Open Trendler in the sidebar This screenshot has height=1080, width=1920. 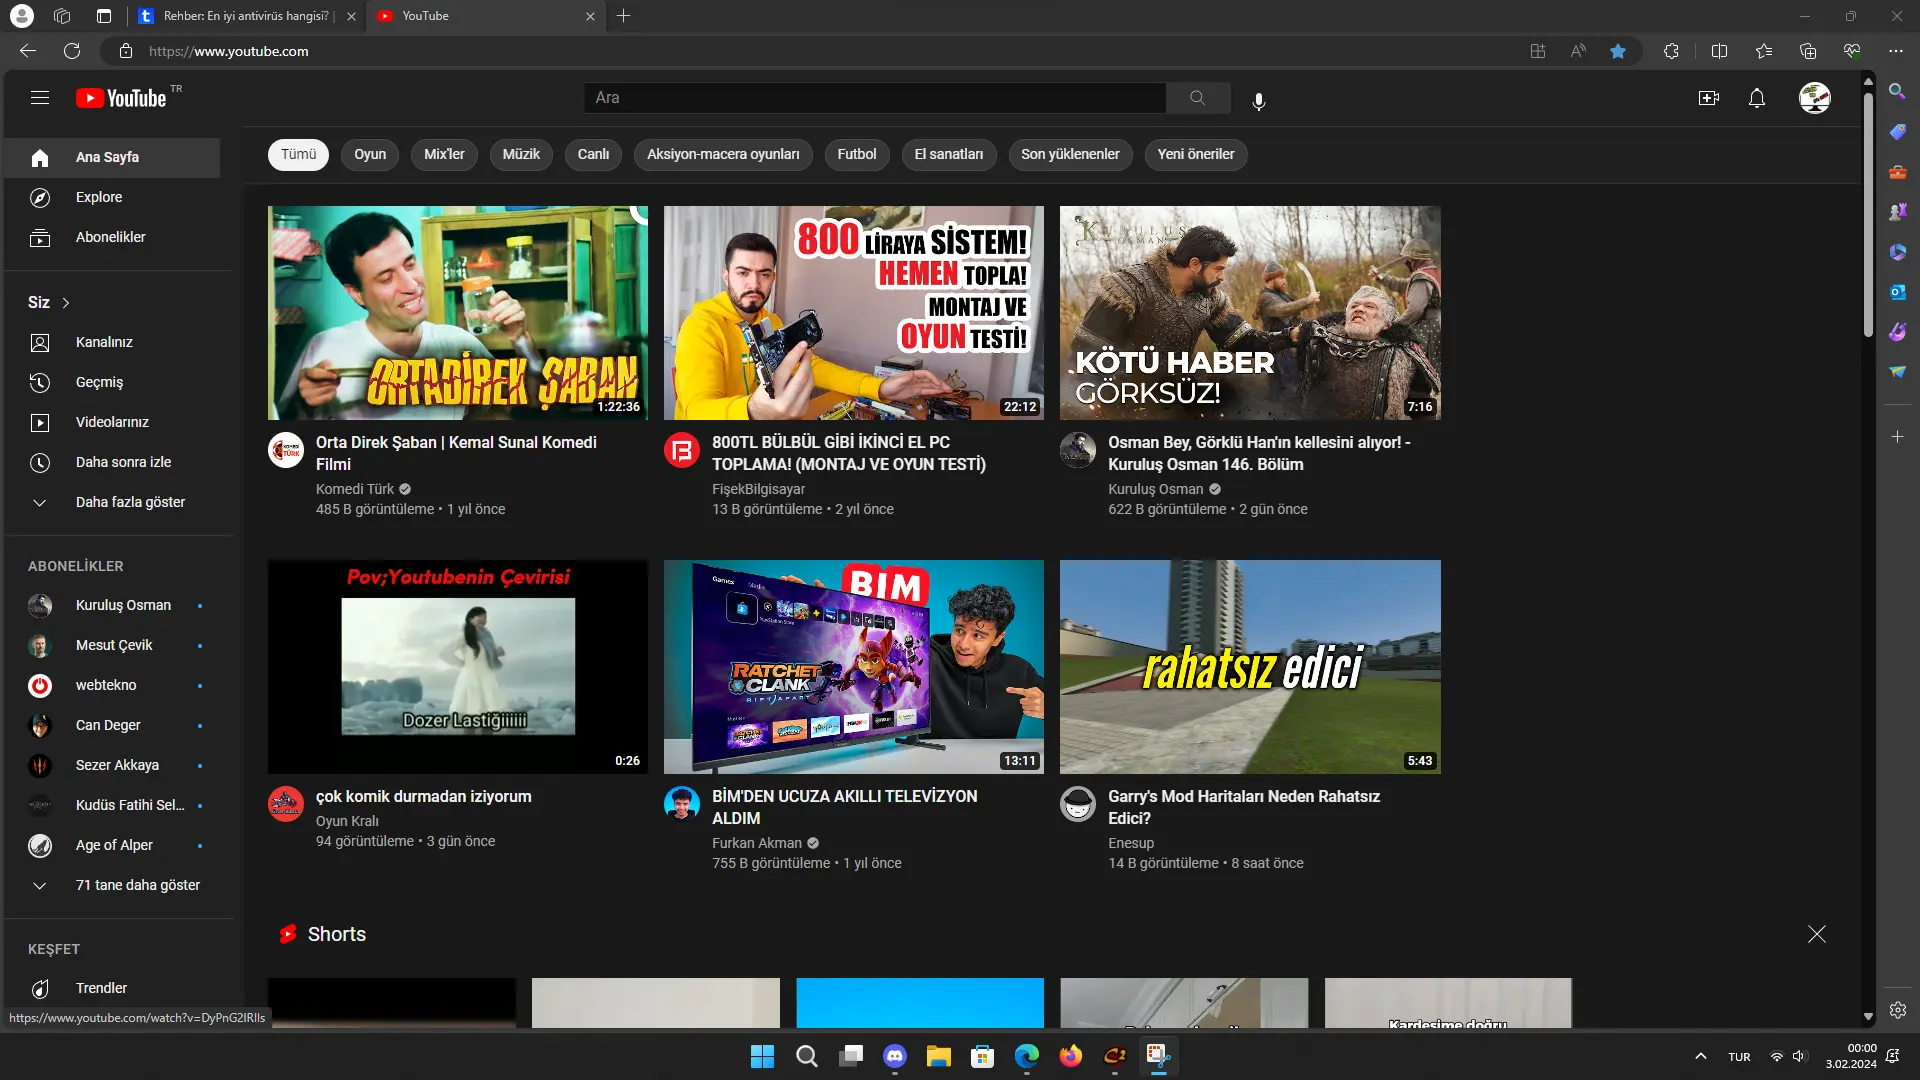point(112,989)
